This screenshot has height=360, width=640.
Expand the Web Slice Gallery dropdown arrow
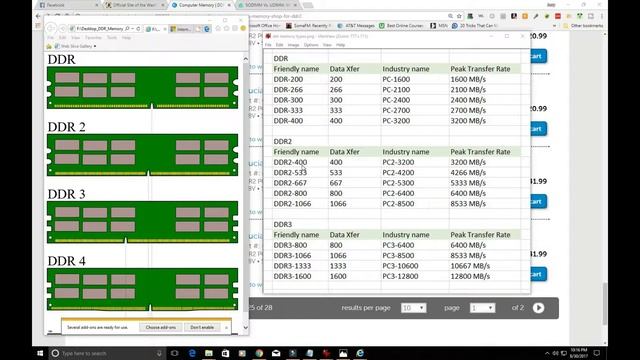[x=95, y=46]
